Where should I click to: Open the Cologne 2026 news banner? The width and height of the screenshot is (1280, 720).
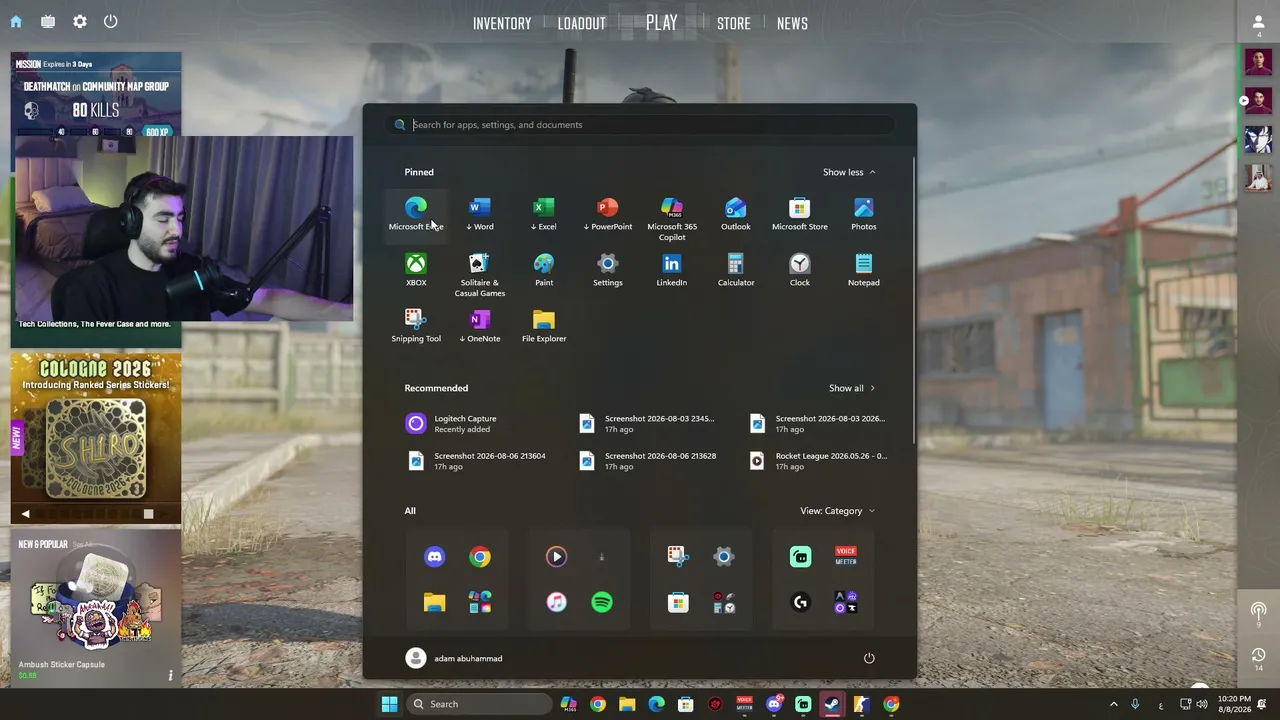(x=96, y=428)
